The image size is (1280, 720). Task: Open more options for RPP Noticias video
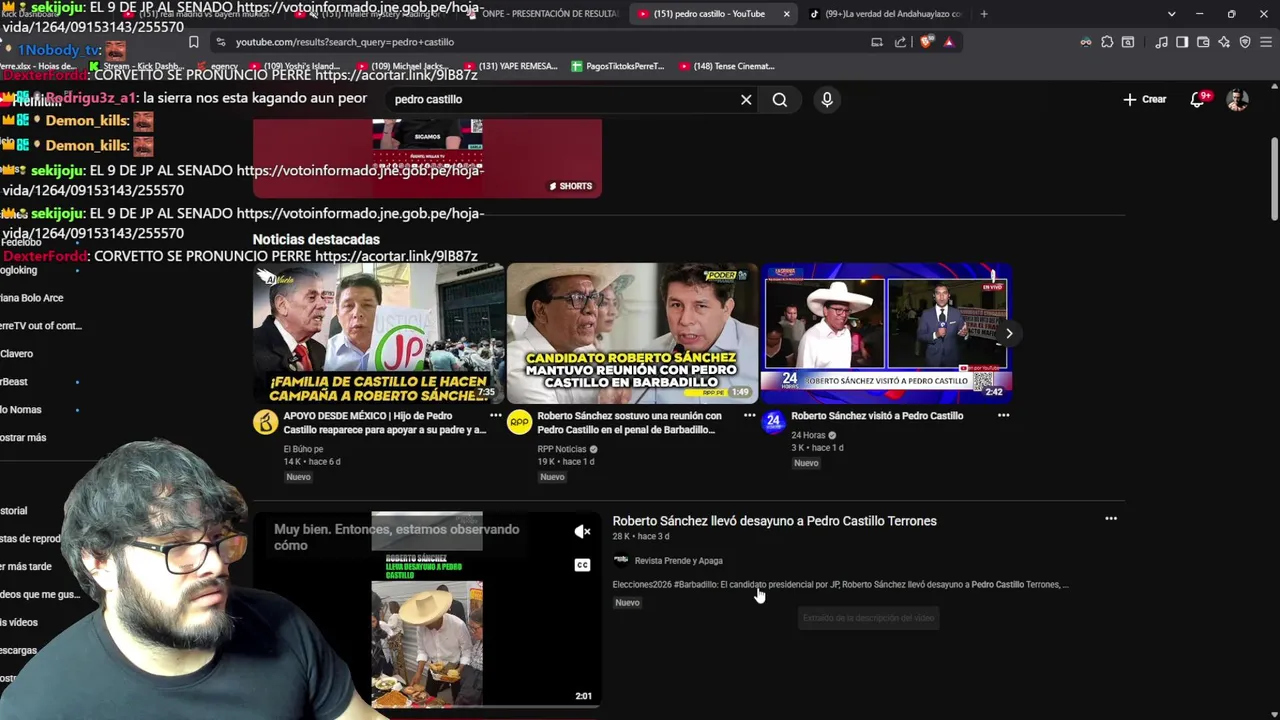(749, 415)
